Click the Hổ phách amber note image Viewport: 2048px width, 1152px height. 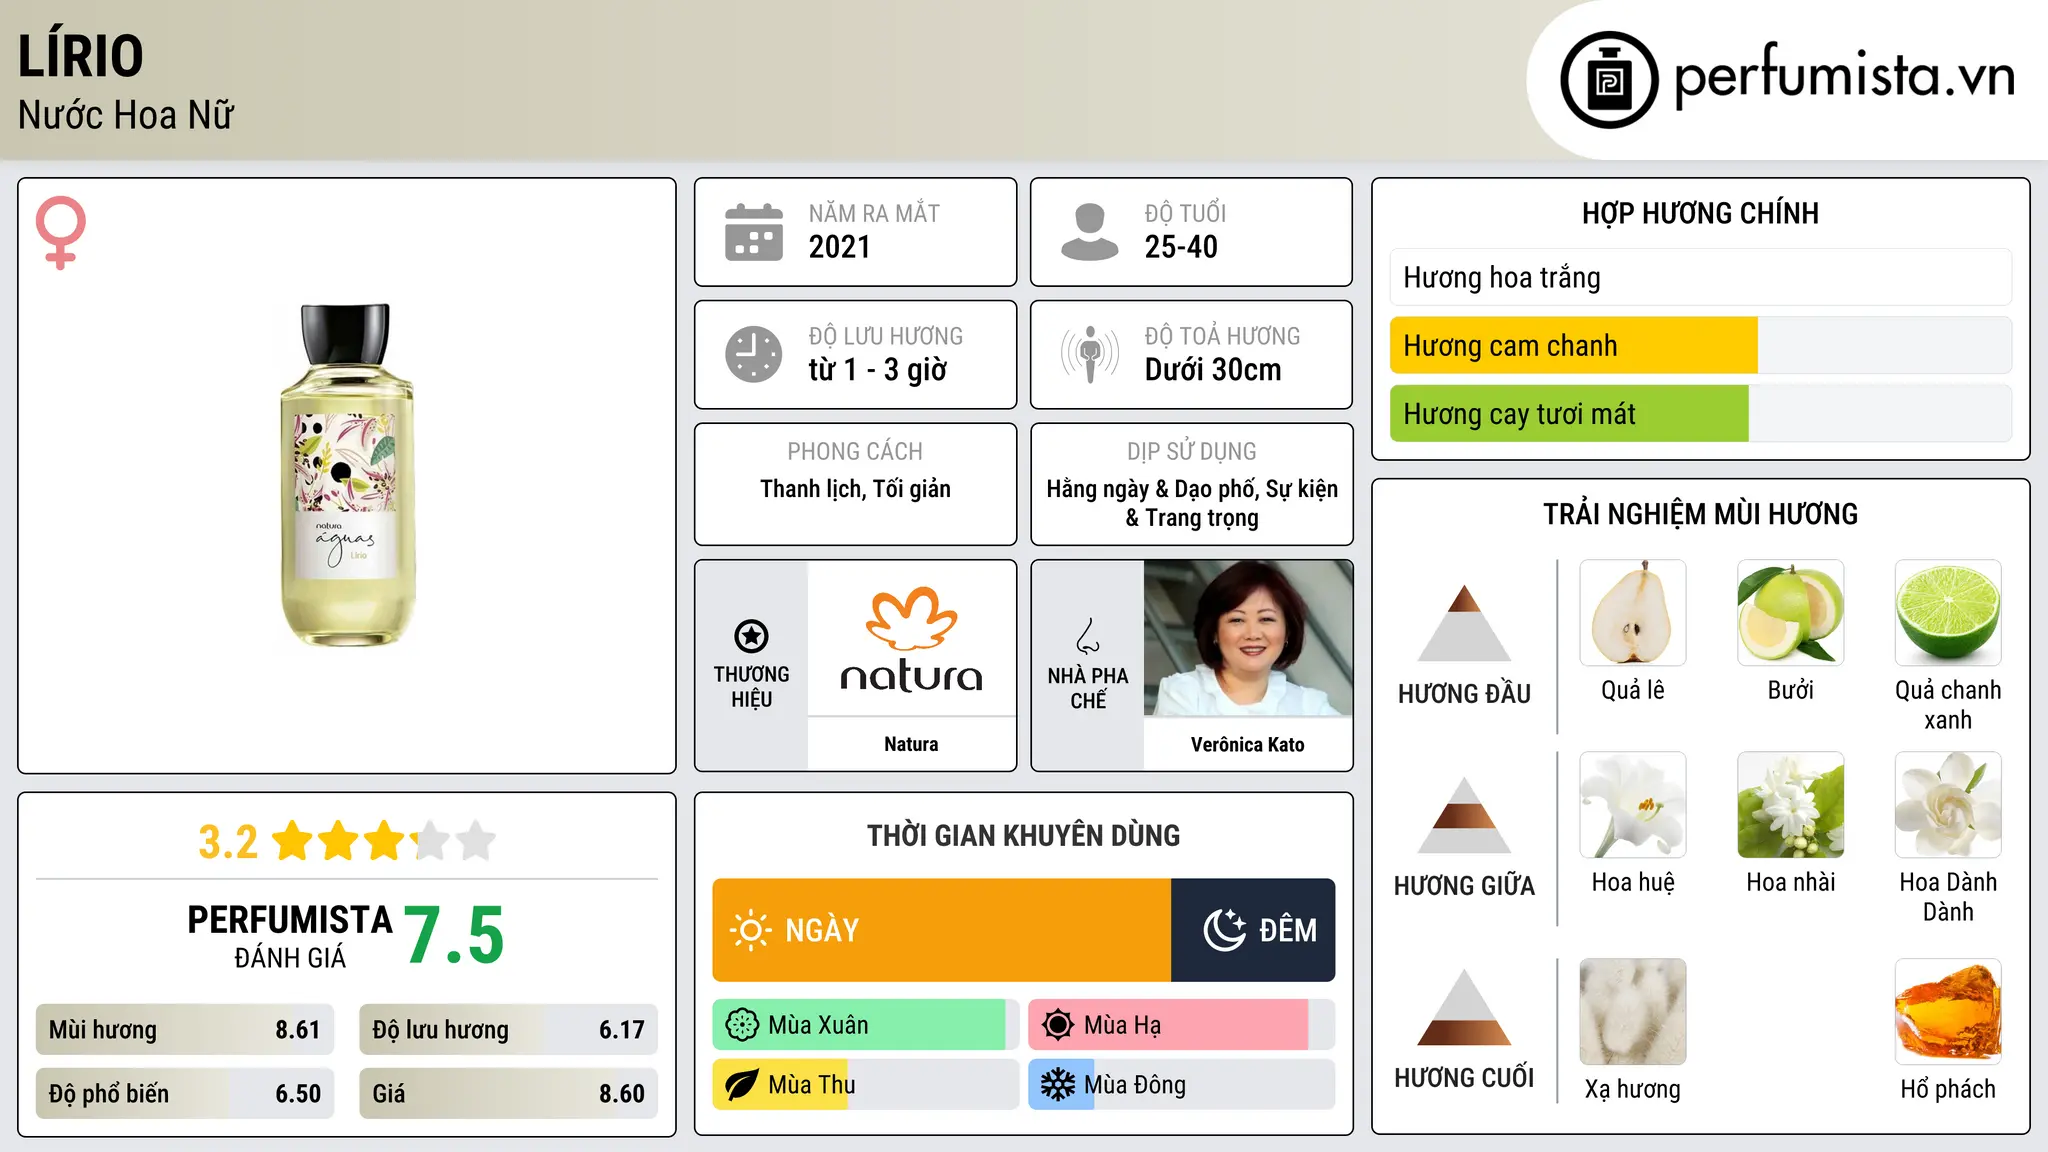tap(1948, 1012)
